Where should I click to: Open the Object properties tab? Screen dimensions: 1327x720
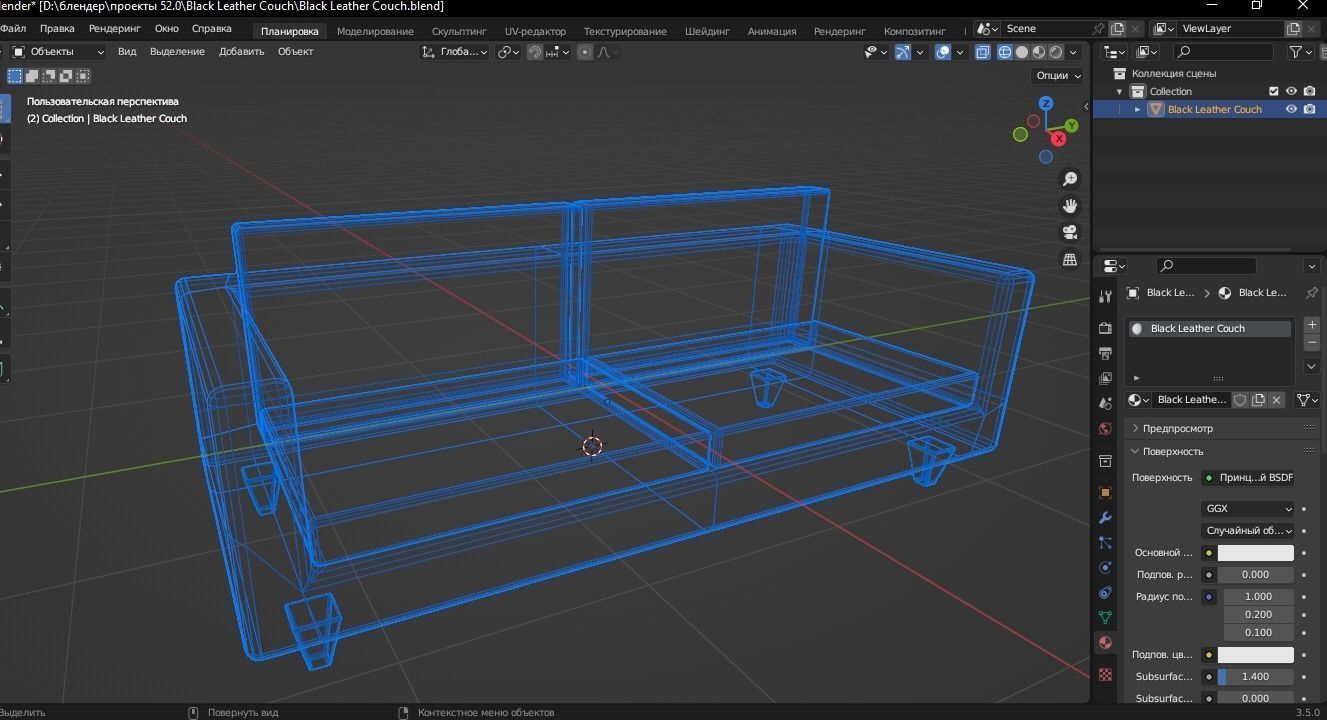(1105, 492)
